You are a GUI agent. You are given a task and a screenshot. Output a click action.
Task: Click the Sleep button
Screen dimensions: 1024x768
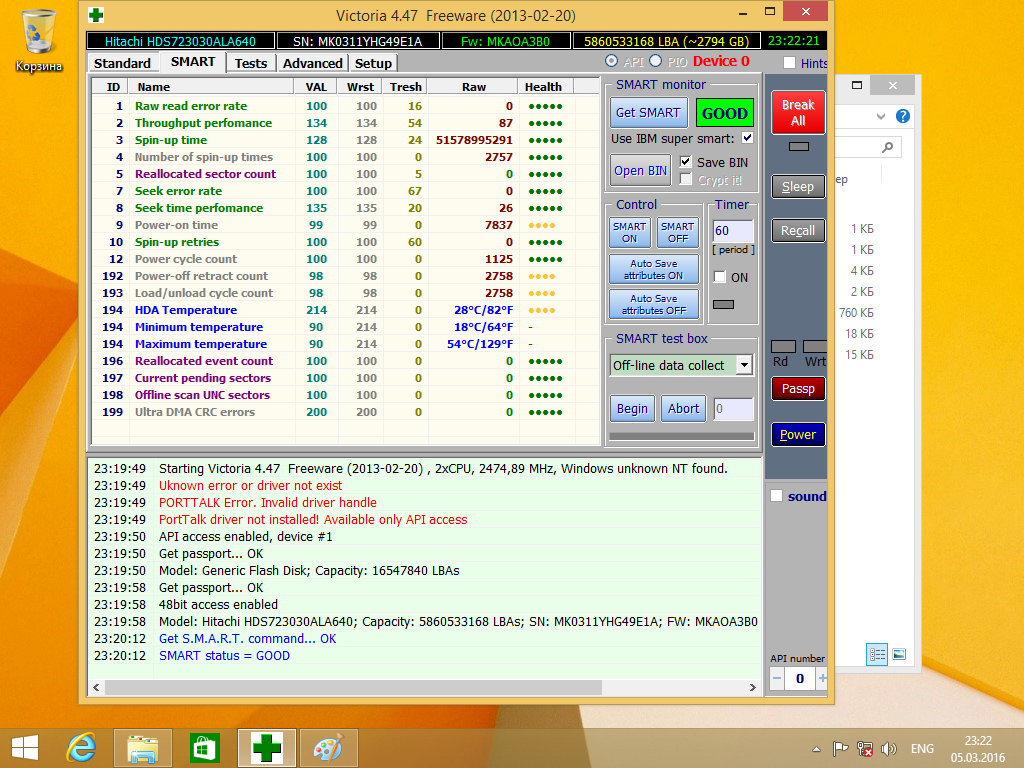coord(798,187)
